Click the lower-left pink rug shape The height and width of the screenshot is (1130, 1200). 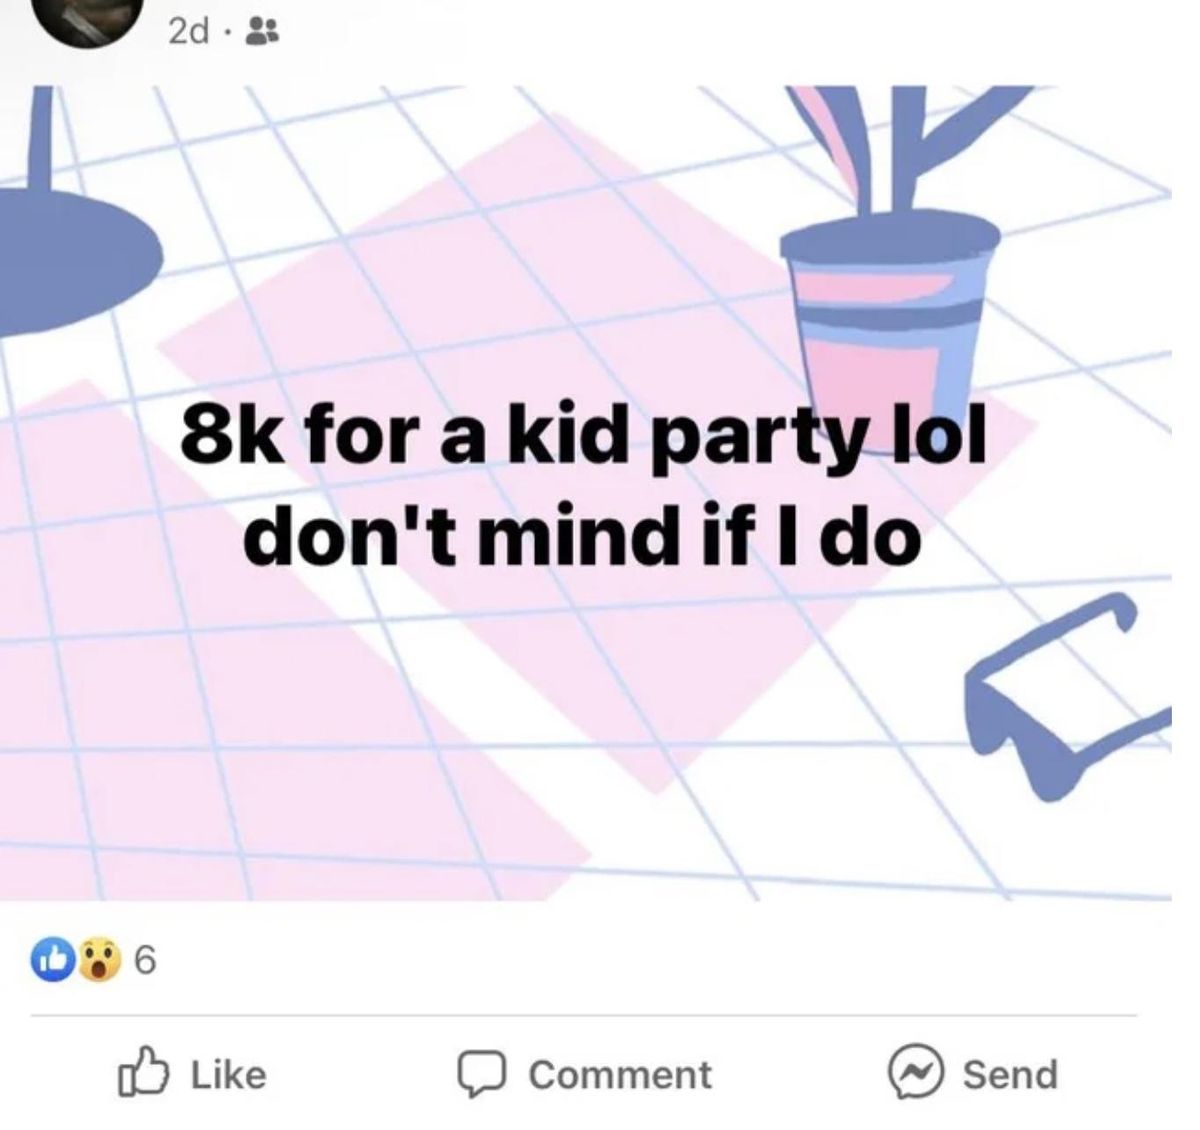(x=240, y=690)
